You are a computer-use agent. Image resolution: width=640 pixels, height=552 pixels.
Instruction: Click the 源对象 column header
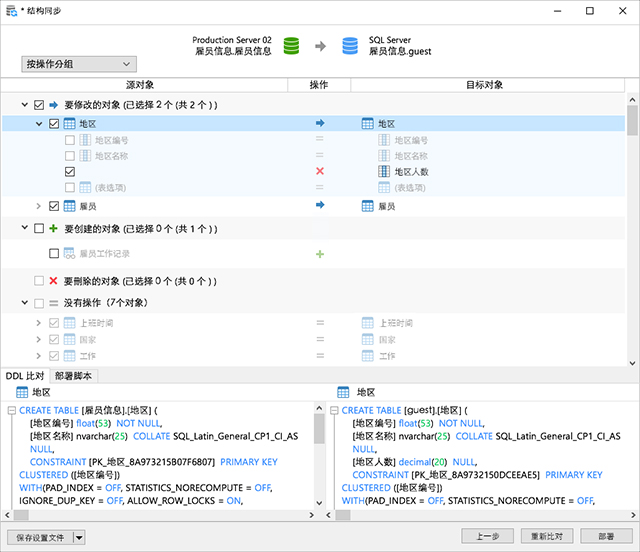click(x=144, y=85)
